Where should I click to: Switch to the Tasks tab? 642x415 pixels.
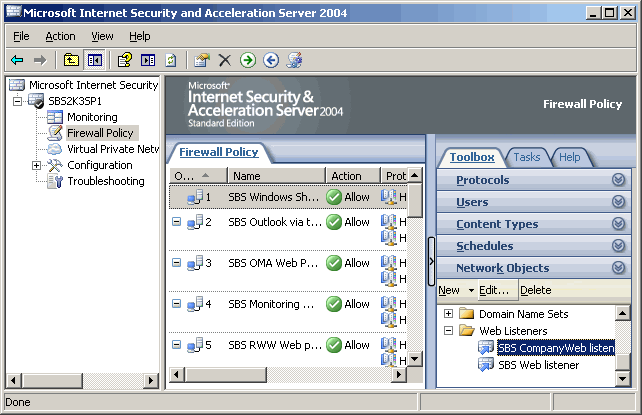click(527, 157)
